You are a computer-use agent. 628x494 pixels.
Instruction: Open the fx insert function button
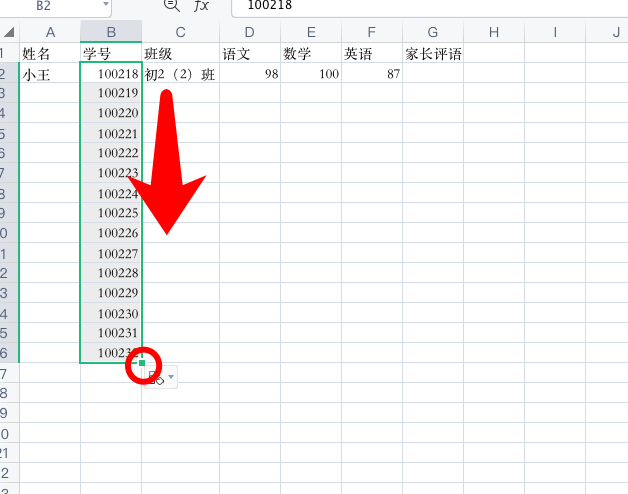tap(201, 5)
